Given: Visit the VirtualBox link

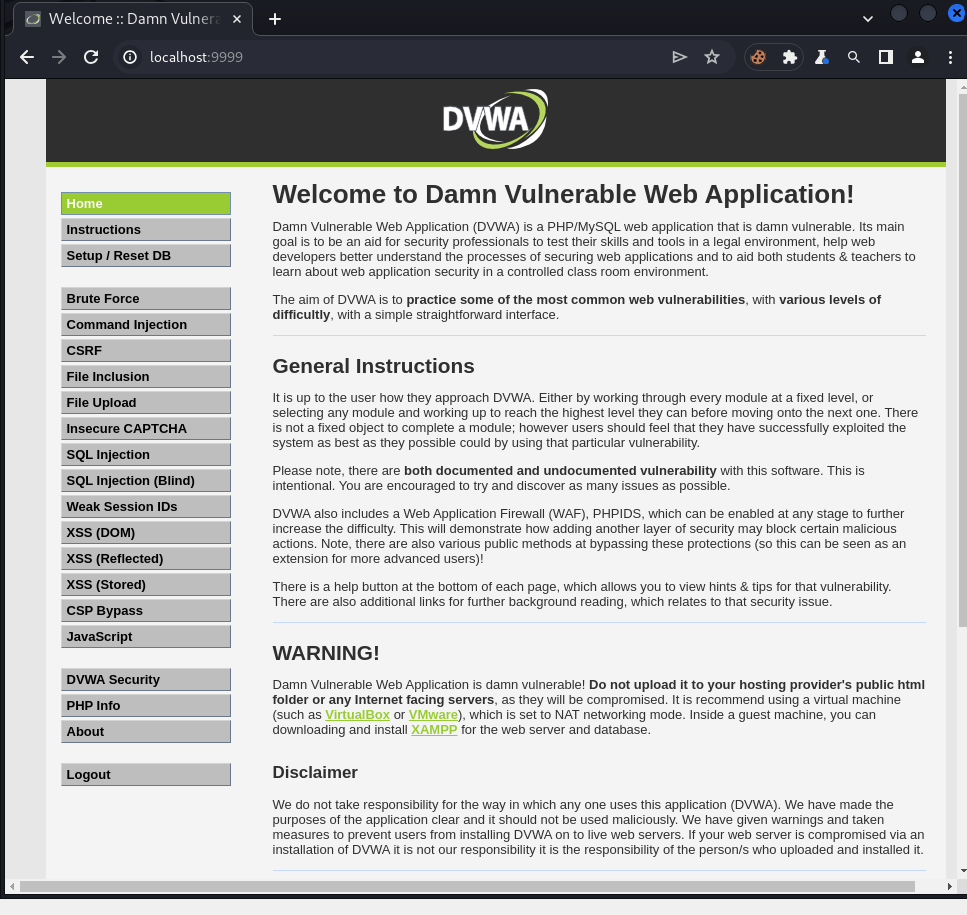Looking at the screenshot, I should [x=357, y=714].
